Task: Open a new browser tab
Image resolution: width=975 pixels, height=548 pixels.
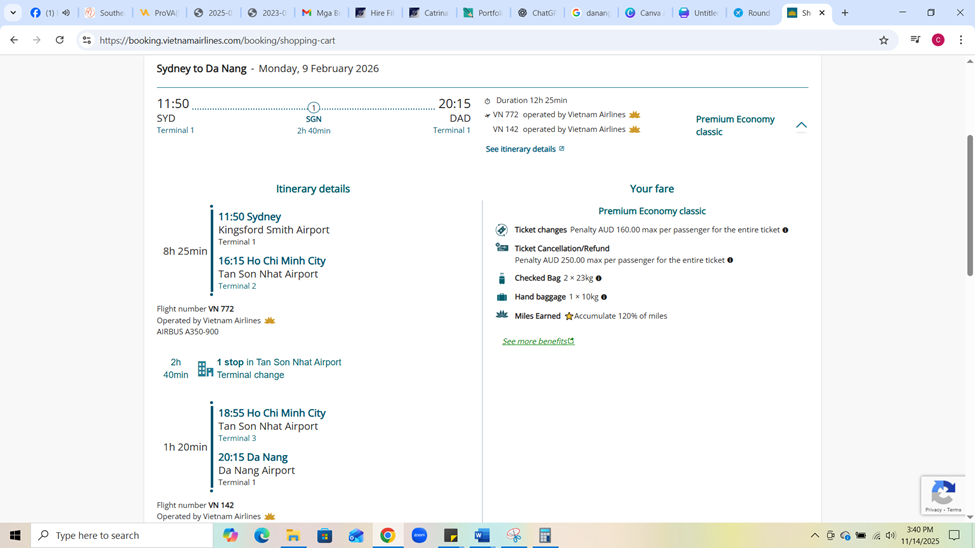Action: 844,12
